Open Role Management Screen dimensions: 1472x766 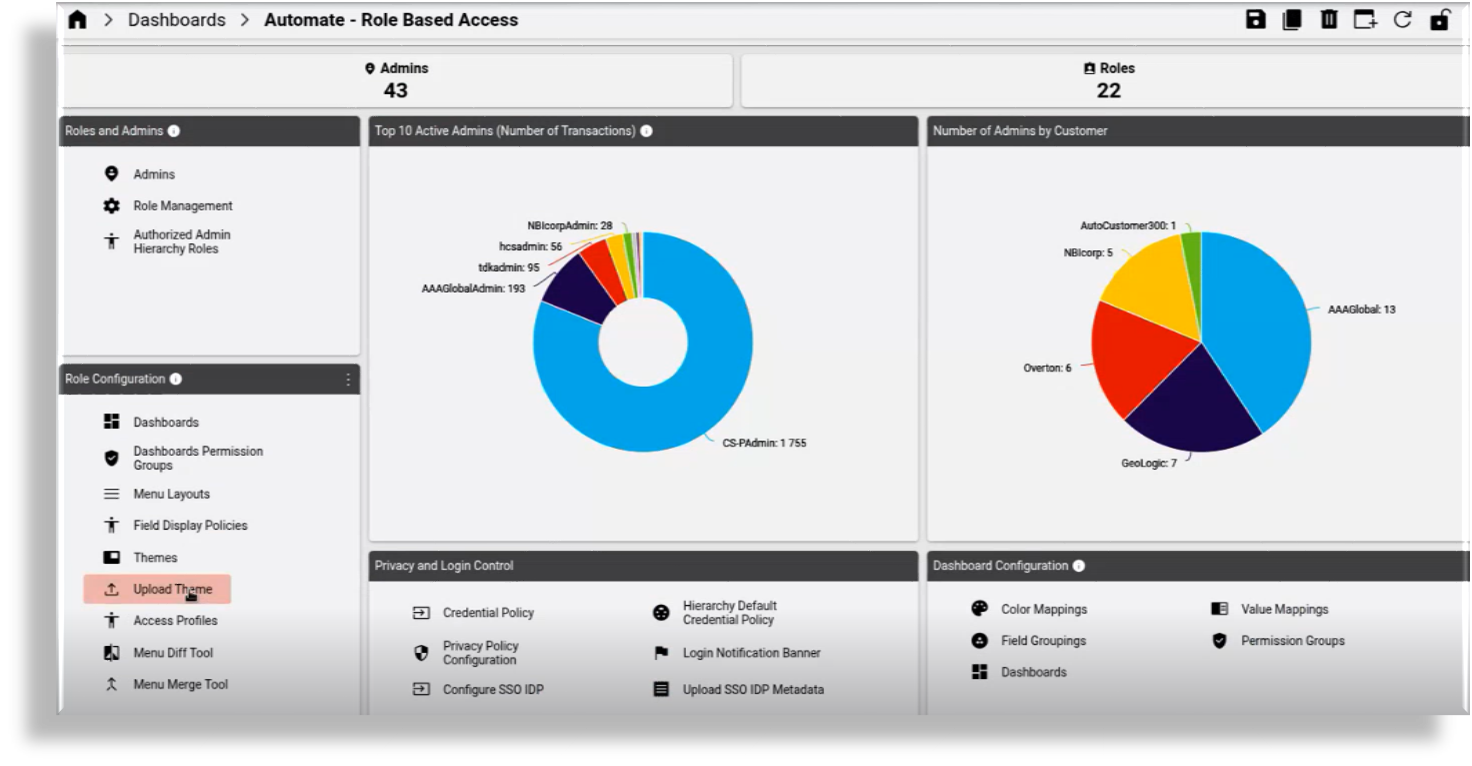[182, 206]
